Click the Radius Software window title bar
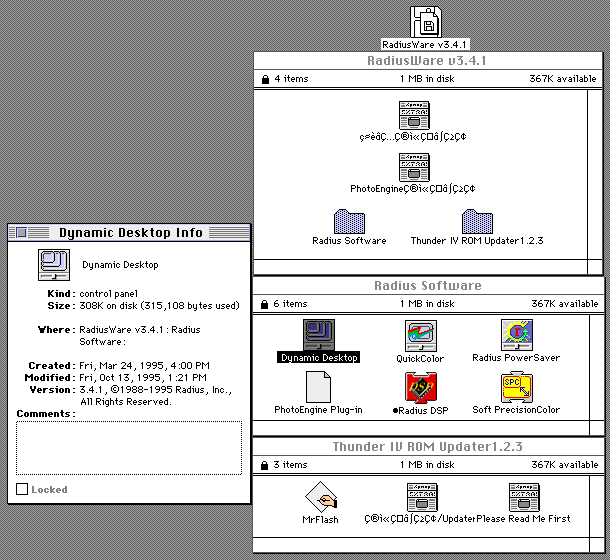 click(x=428, y=286)
